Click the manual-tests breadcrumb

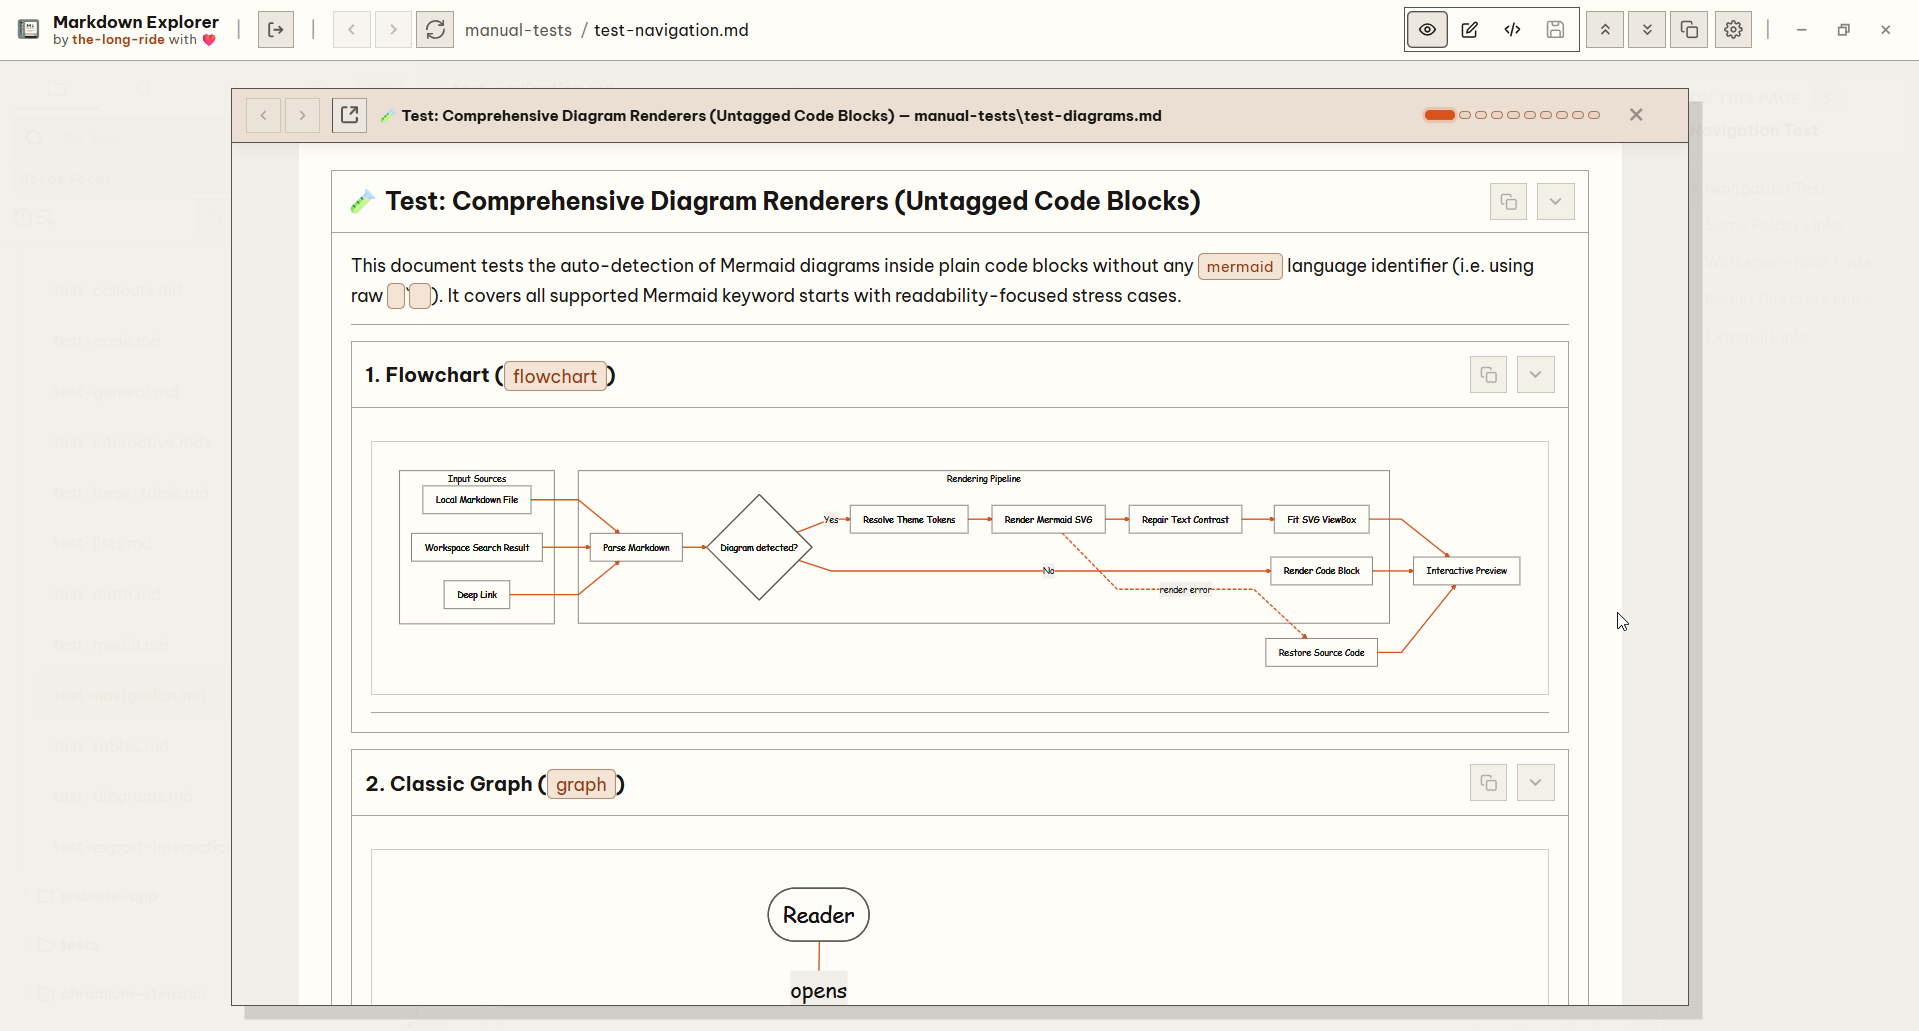tap(518, 30)
